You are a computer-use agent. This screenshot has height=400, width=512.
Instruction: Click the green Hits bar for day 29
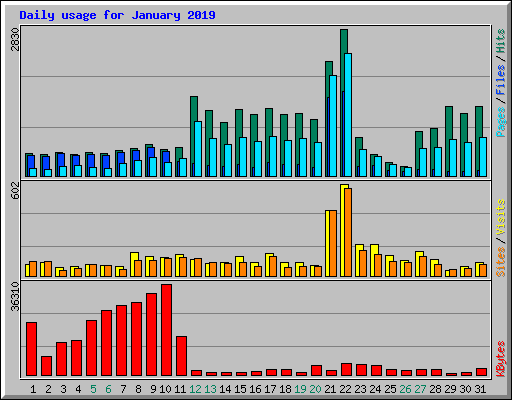click(x=449, y=123)
